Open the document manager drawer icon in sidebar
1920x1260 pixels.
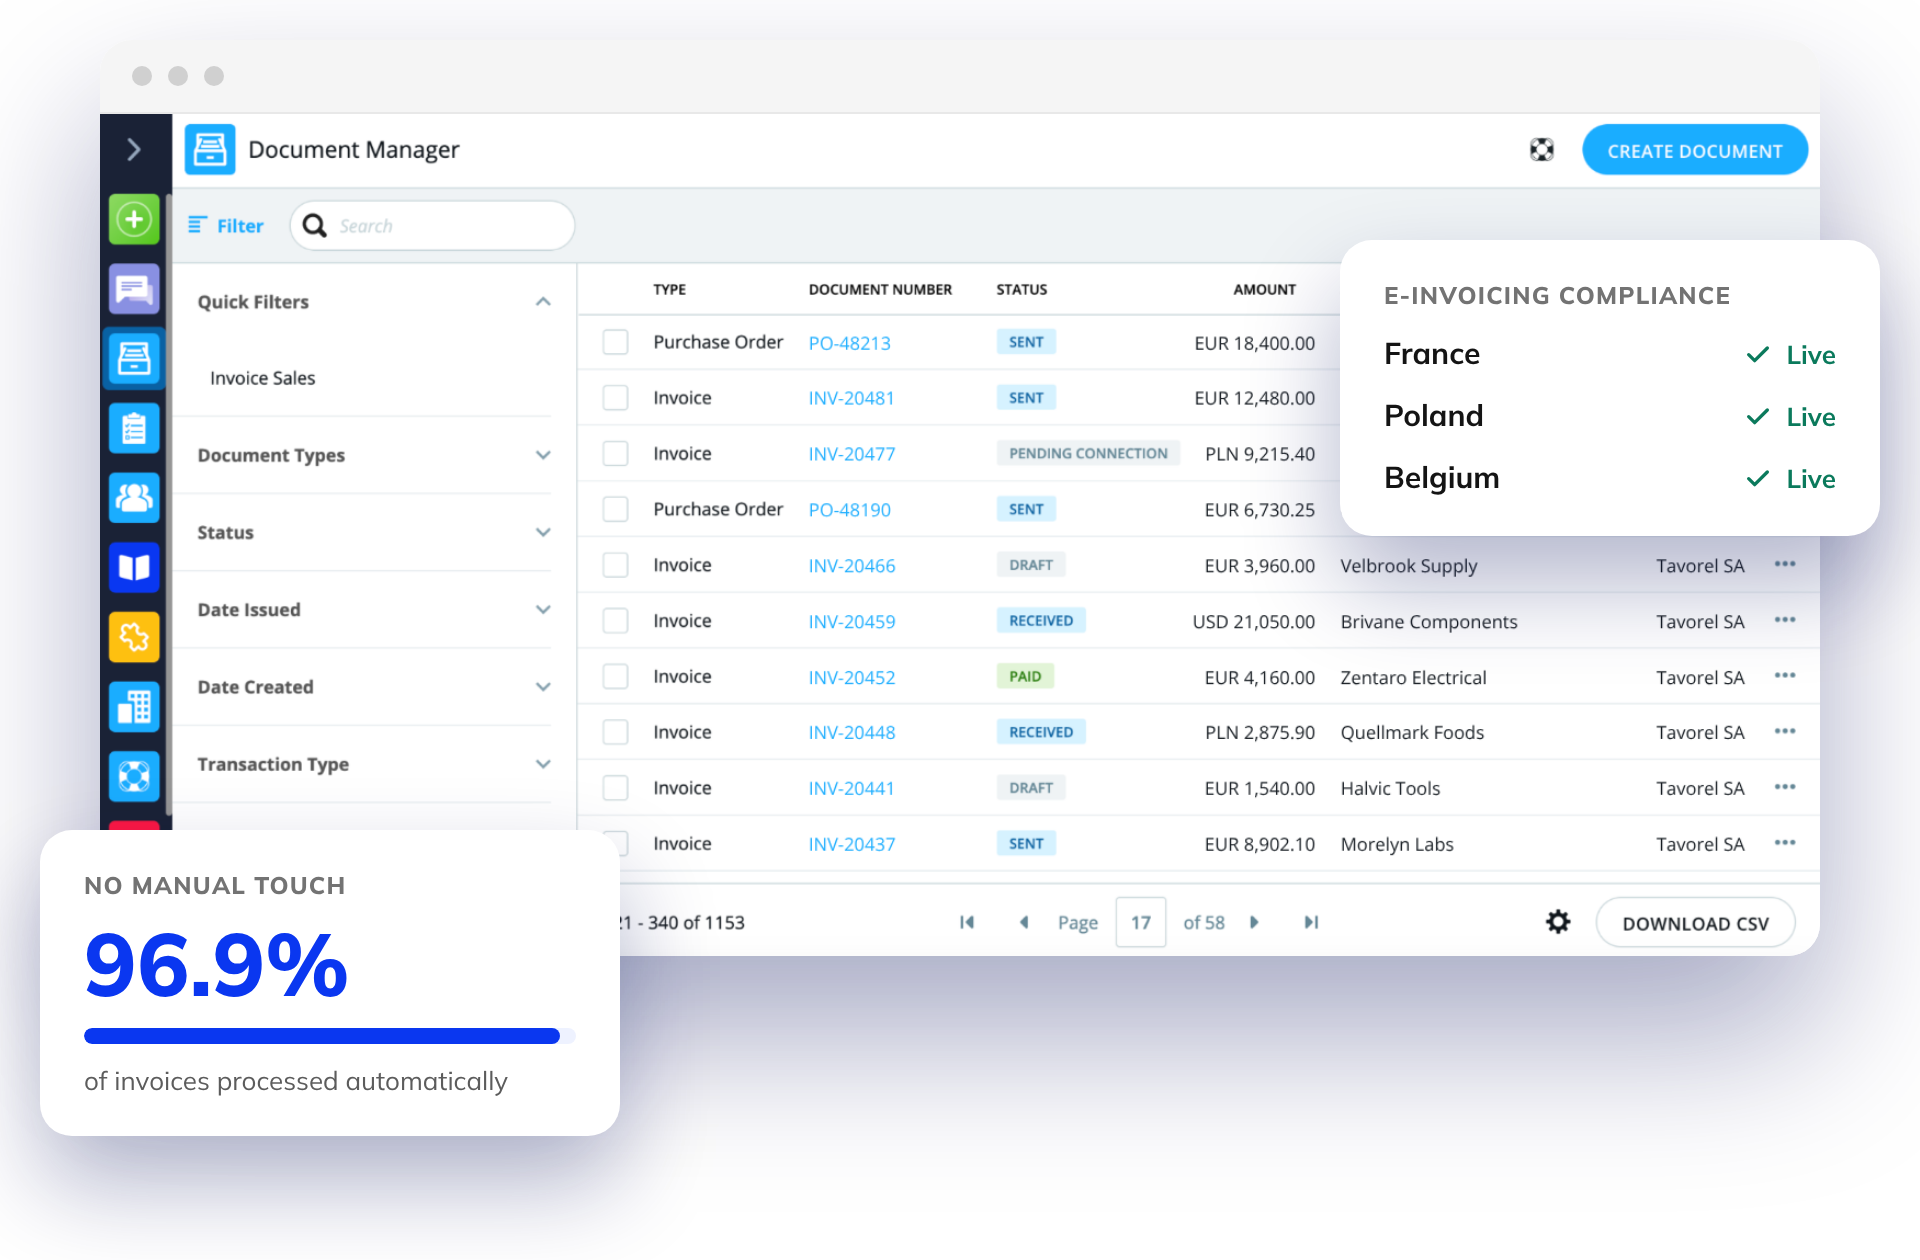tap(134, 358)
